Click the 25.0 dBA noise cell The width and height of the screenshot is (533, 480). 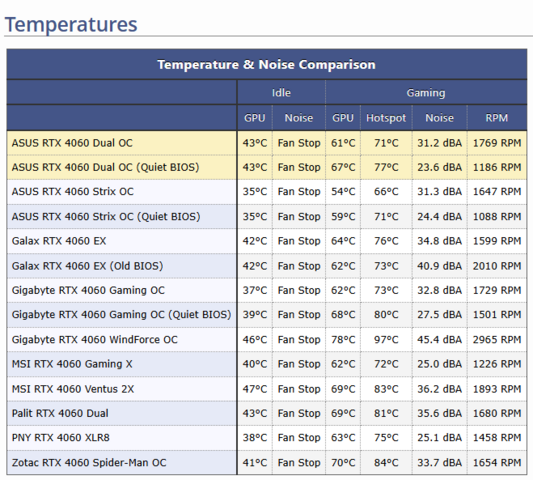point(440,364)
